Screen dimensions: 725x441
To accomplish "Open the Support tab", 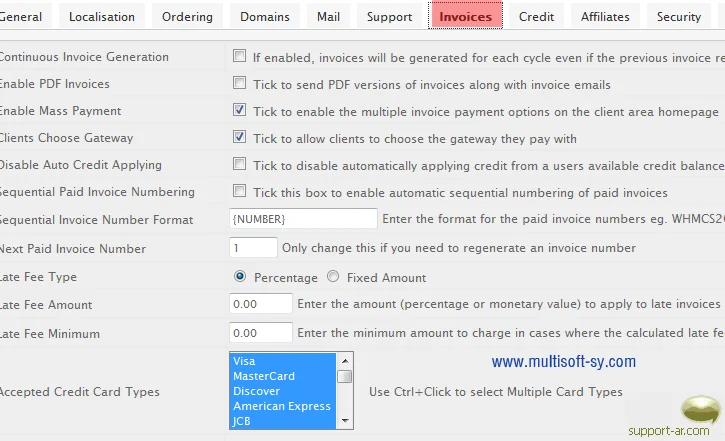I will pyautogui.click(x=389, y=16).
